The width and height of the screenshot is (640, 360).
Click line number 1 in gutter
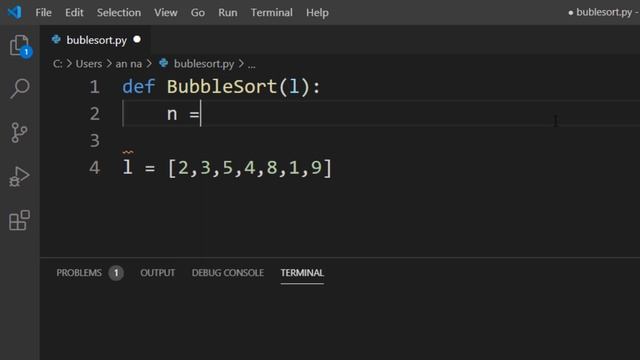[x=95, y=87]
